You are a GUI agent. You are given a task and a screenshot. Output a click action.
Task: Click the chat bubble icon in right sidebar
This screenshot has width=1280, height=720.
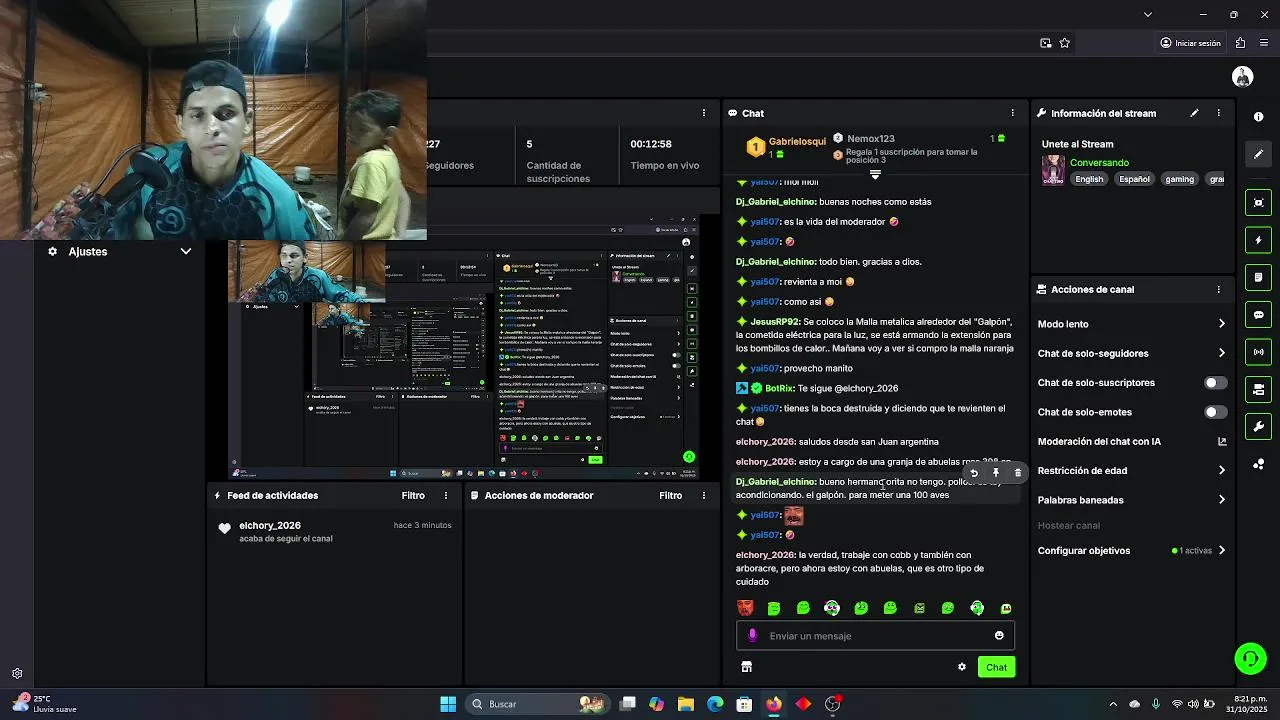(x=1258, y=314)
